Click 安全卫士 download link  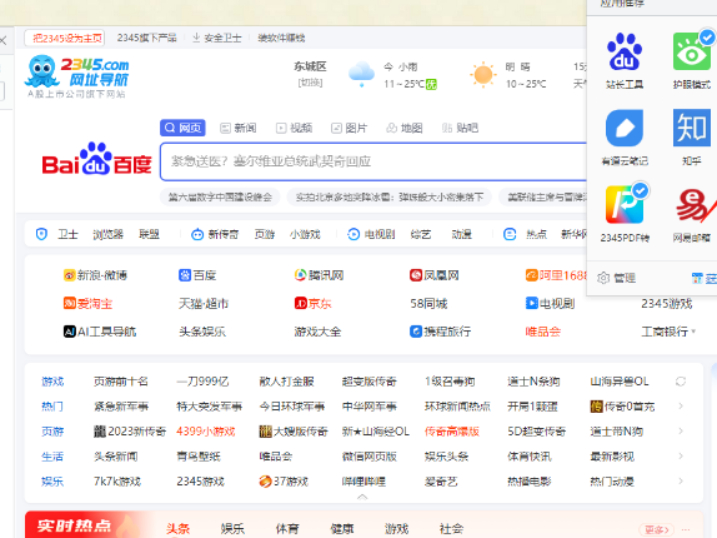click(x=217, y=38)
